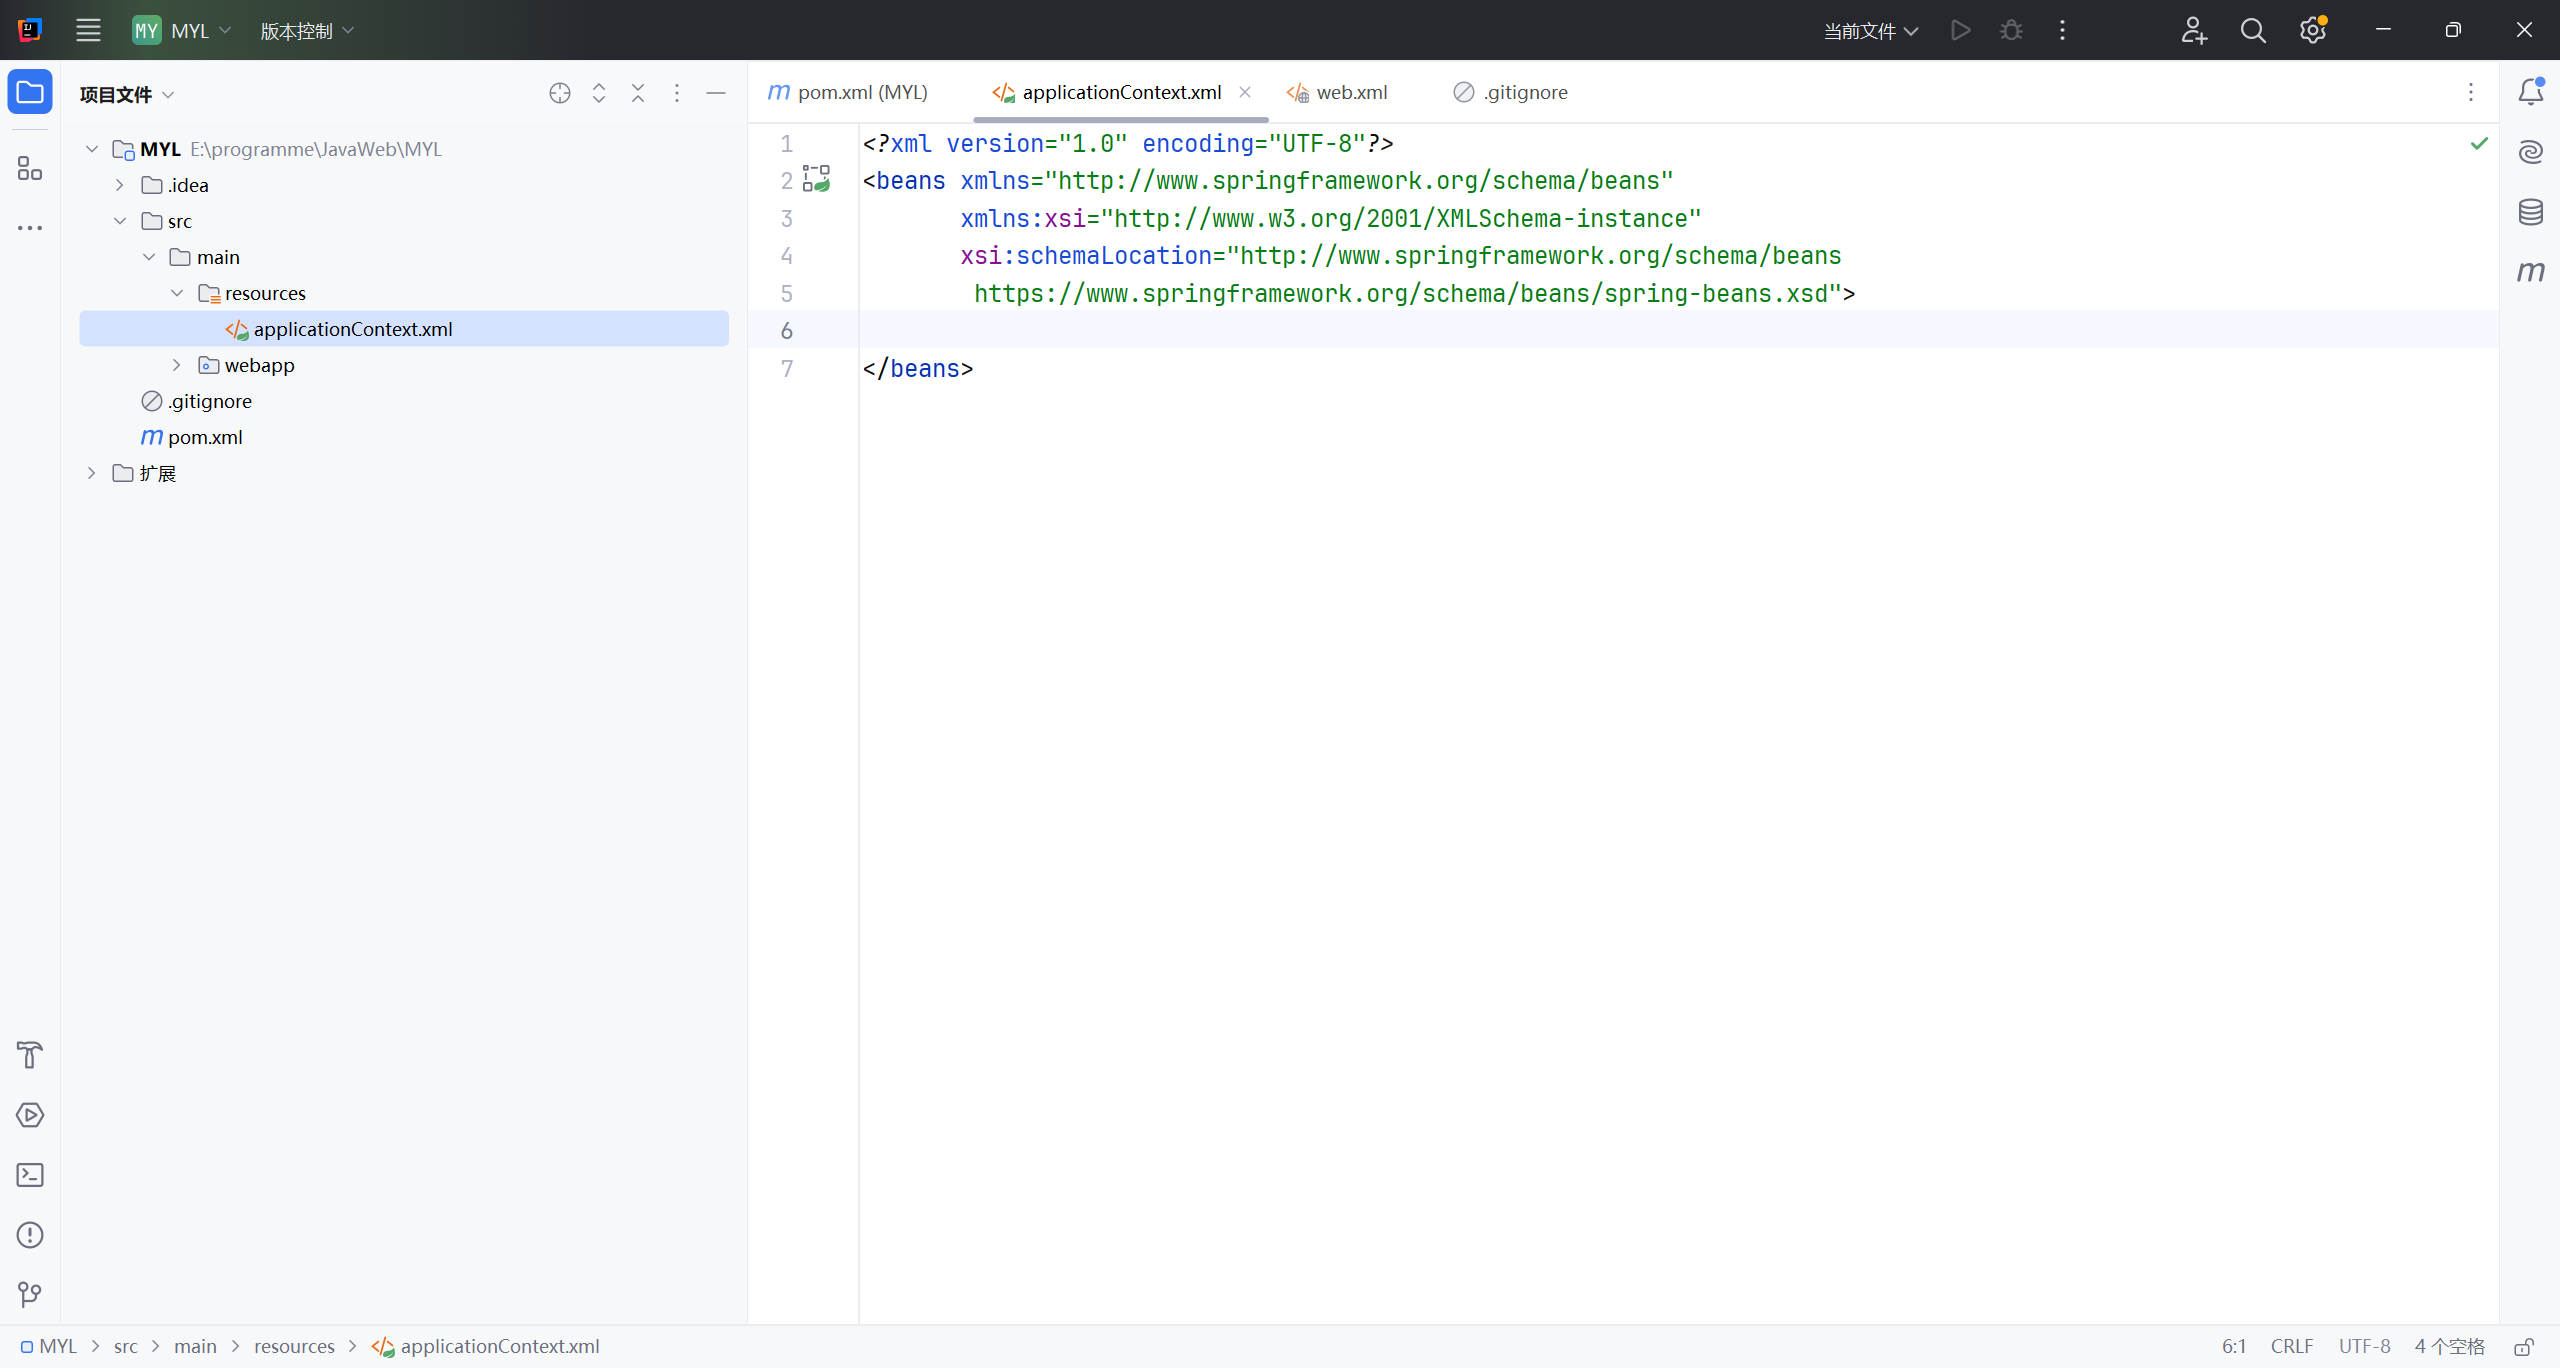Open the 项目文件 view dropdown

127,95
